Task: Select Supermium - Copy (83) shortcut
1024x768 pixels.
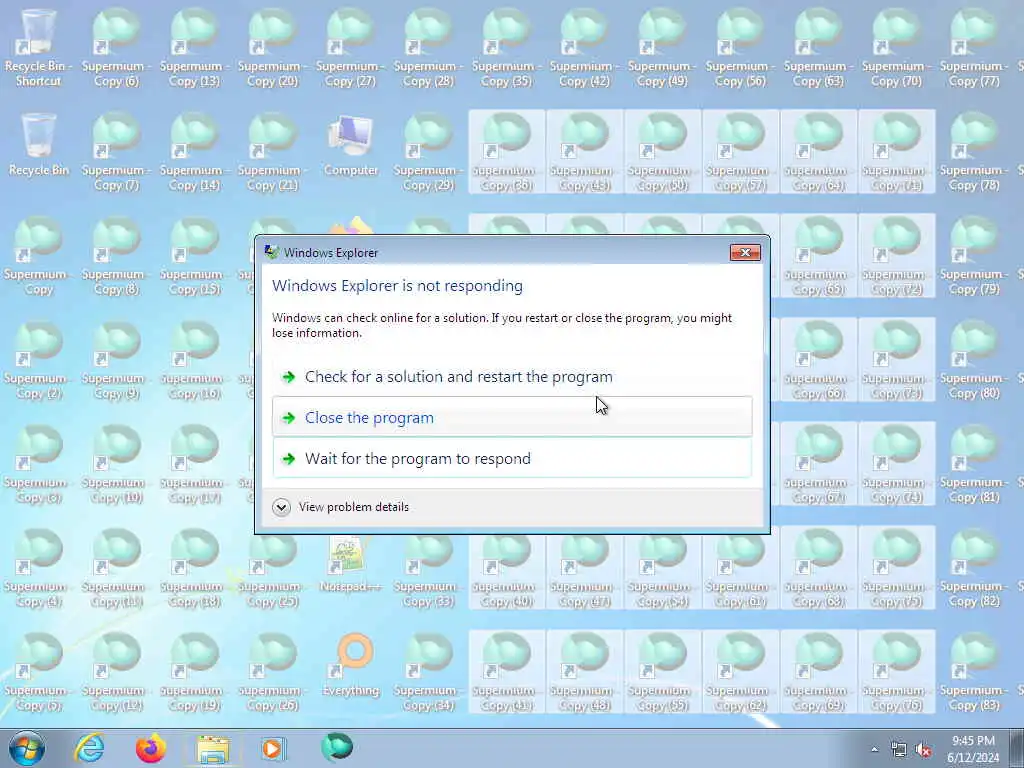Action: click(974, 672)
